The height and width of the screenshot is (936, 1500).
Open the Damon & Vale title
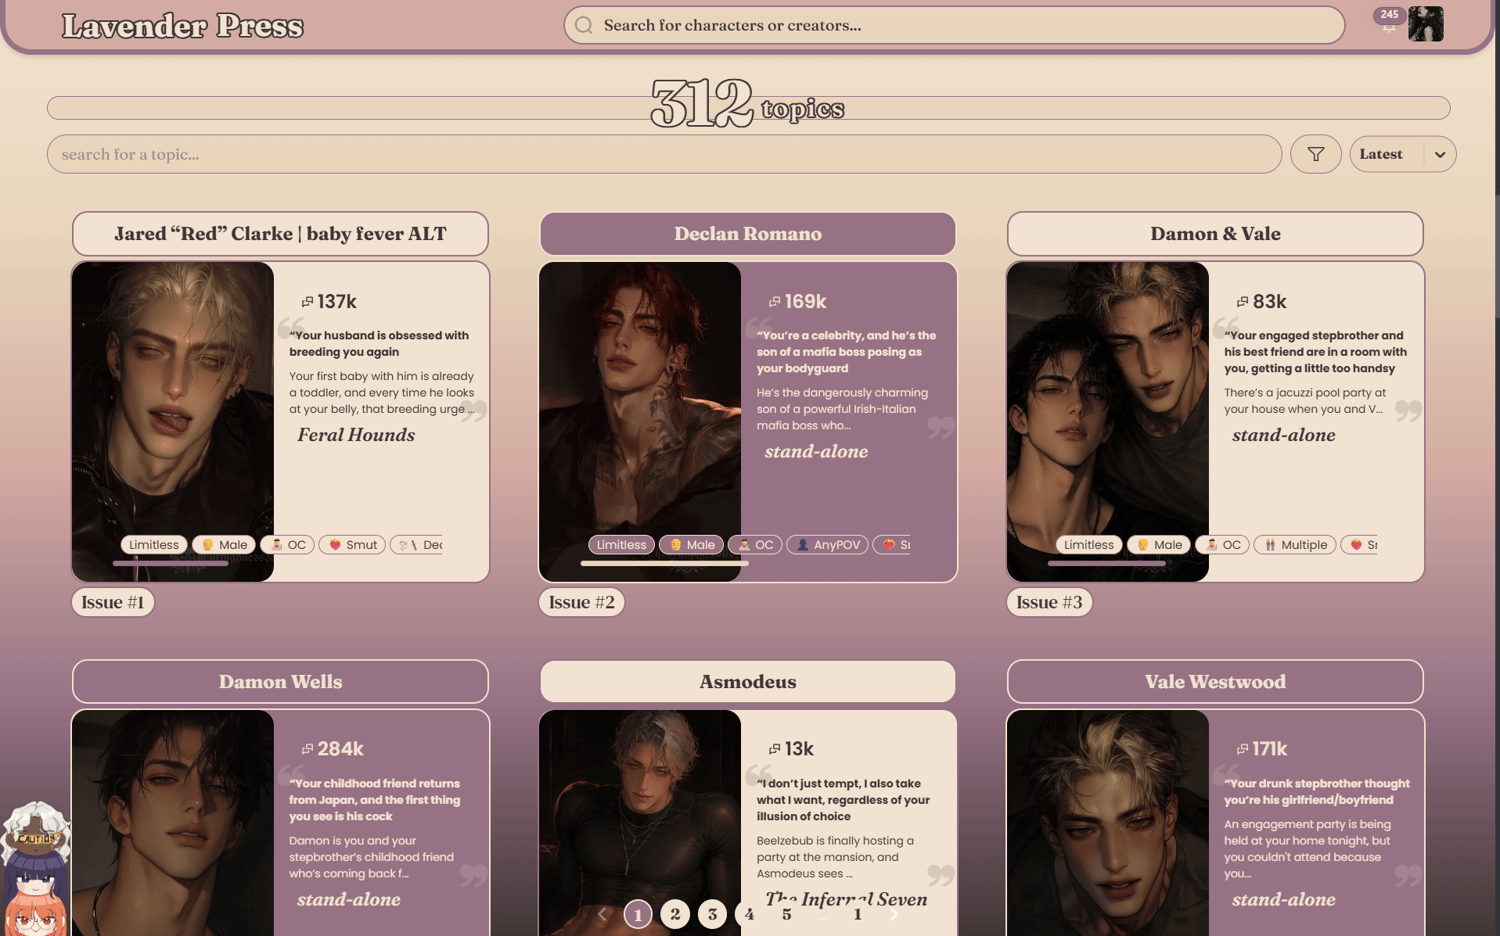pos(1215,234)
